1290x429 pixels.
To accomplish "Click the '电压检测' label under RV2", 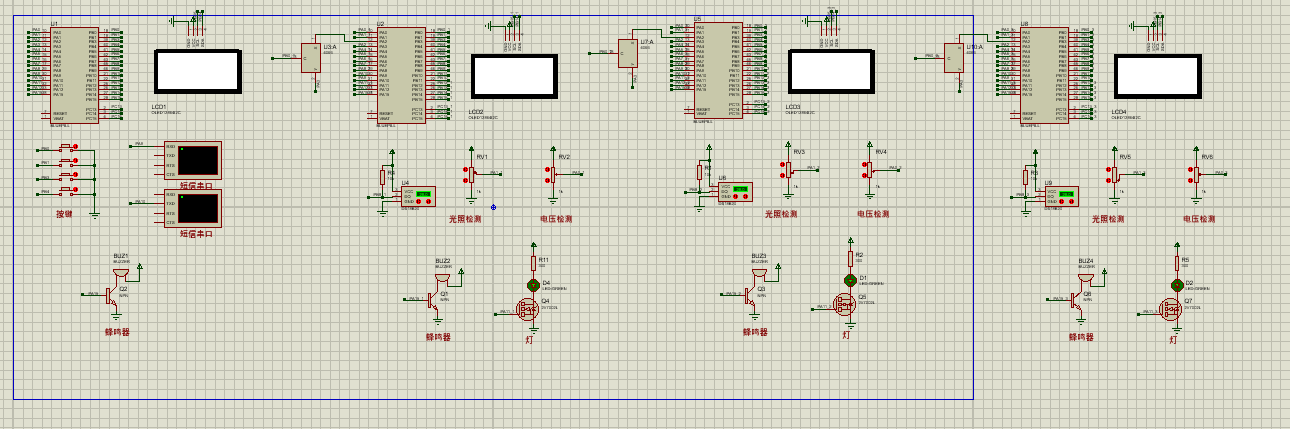I will coord(556,218).
